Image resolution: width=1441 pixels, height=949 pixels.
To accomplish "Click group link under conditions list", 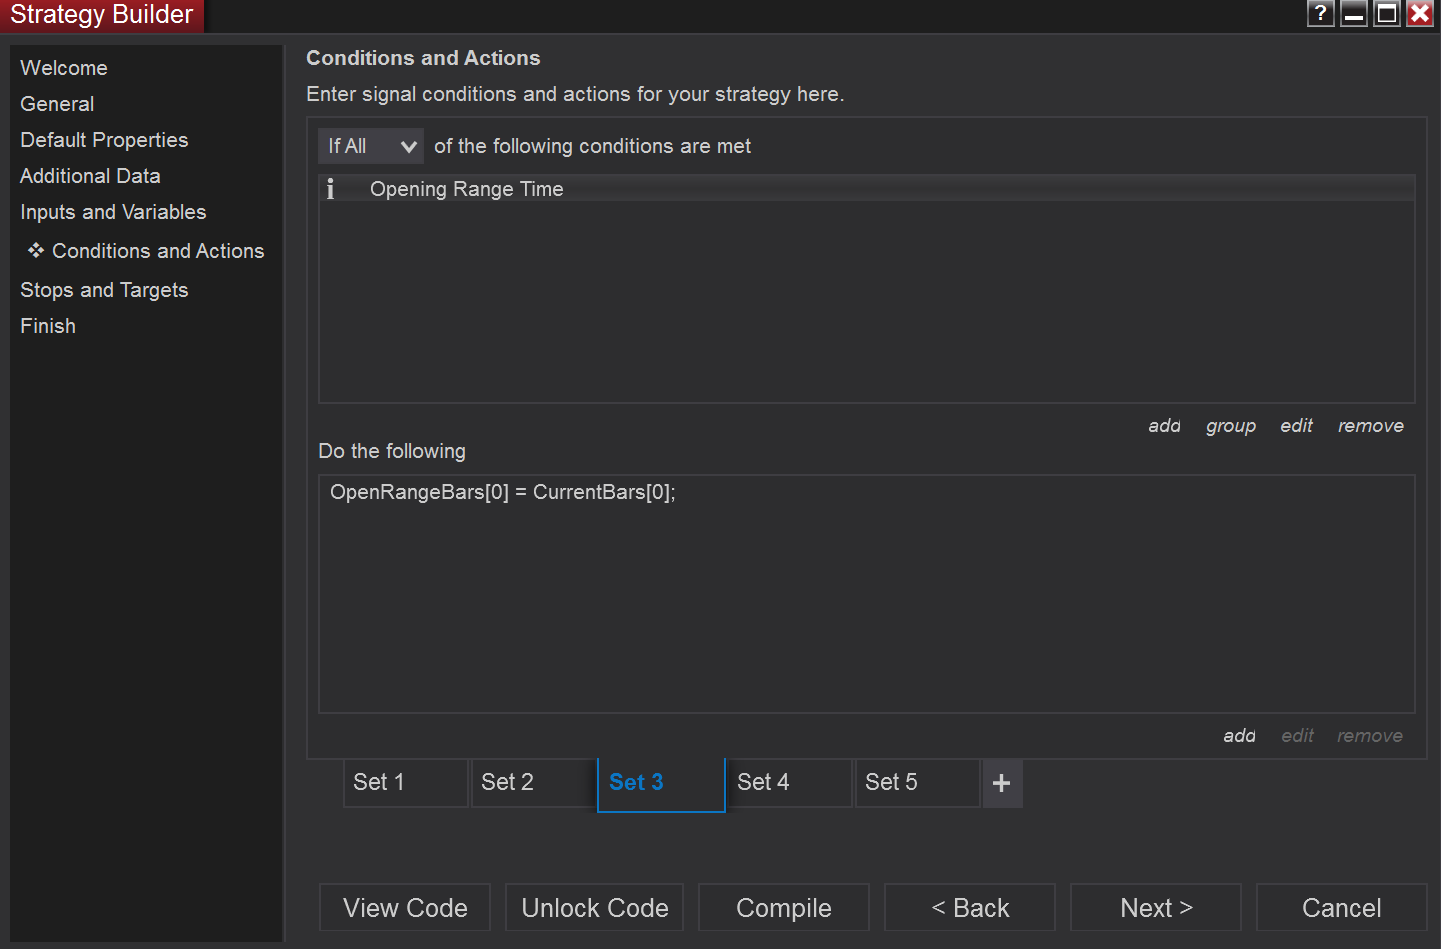I will point(1230,426).
